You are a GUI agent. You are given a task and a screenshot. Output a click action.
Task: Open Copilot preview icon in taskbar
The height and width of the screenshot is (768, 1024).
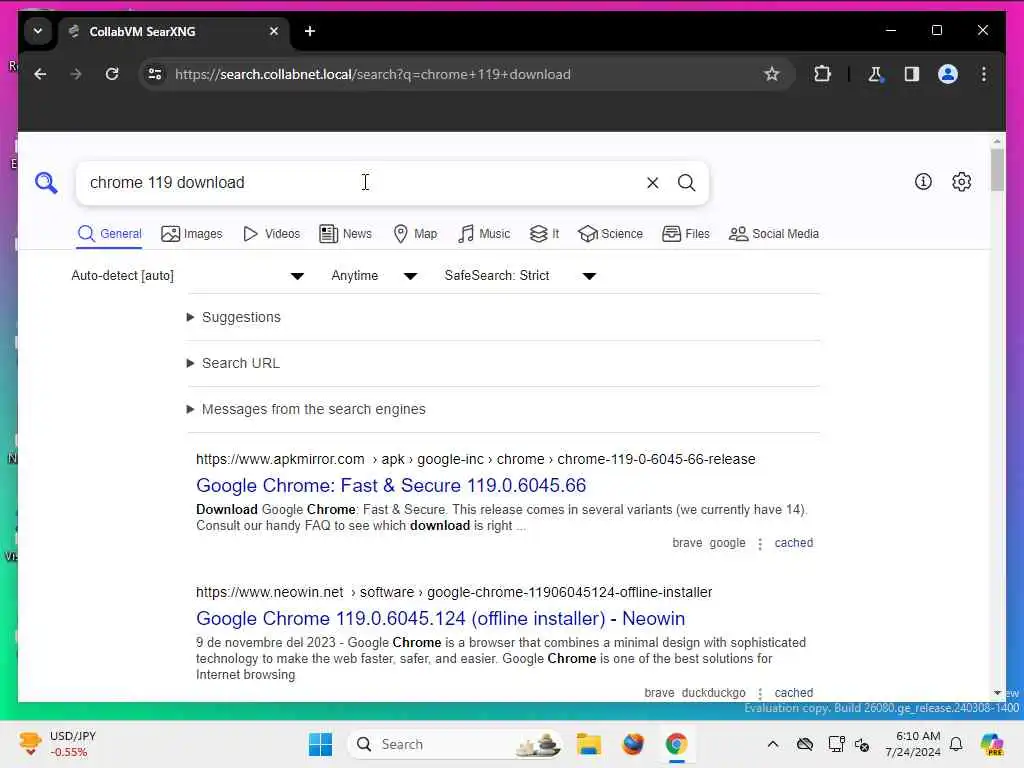pos(992,744)
